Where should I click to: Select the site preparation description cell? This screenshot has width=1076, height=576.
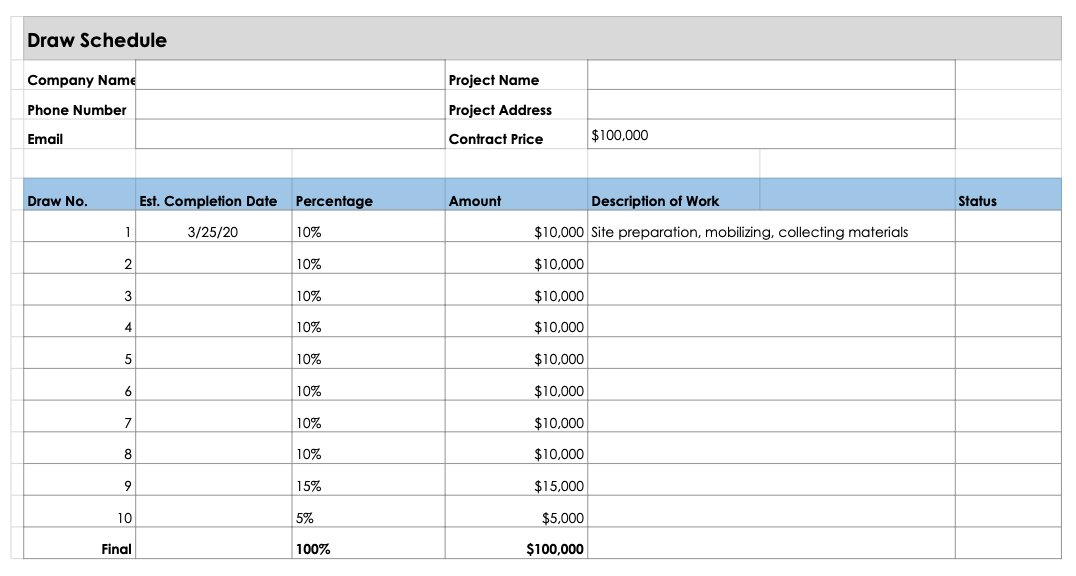point(750,232)
